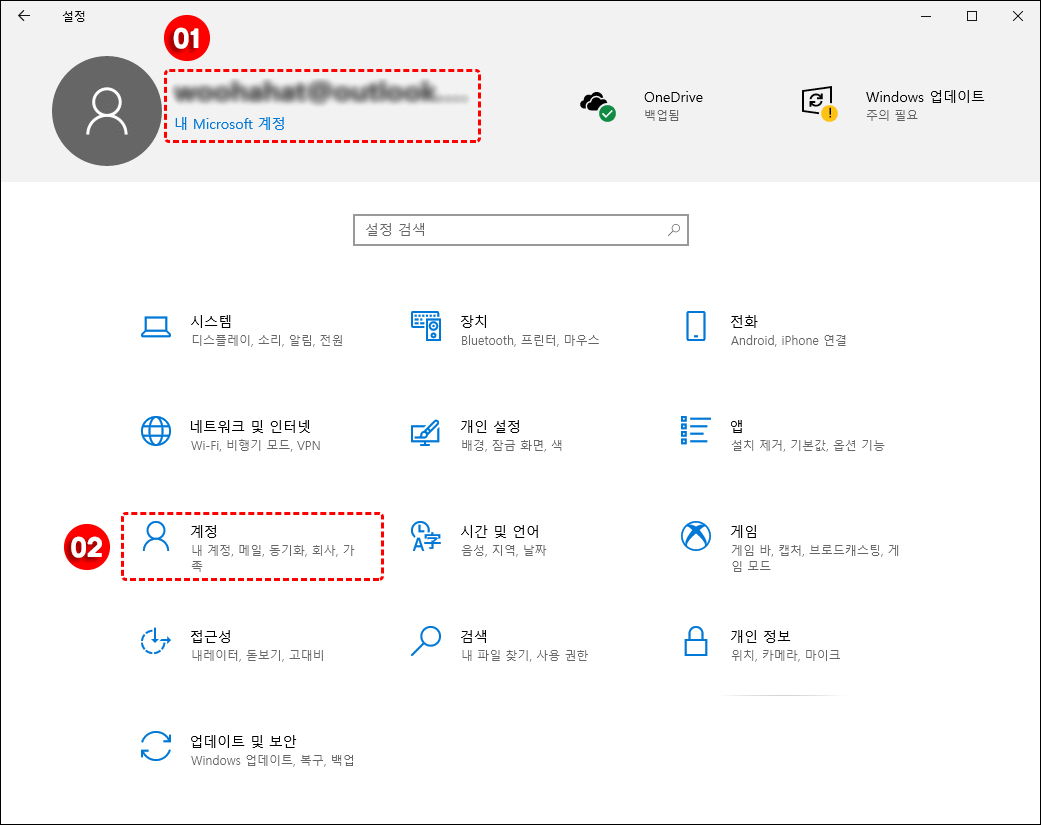Open 계정 category title
Image resolution: width=1041 pixels, height=825 pixels.
pyautogui.click(x=204, y=531)
